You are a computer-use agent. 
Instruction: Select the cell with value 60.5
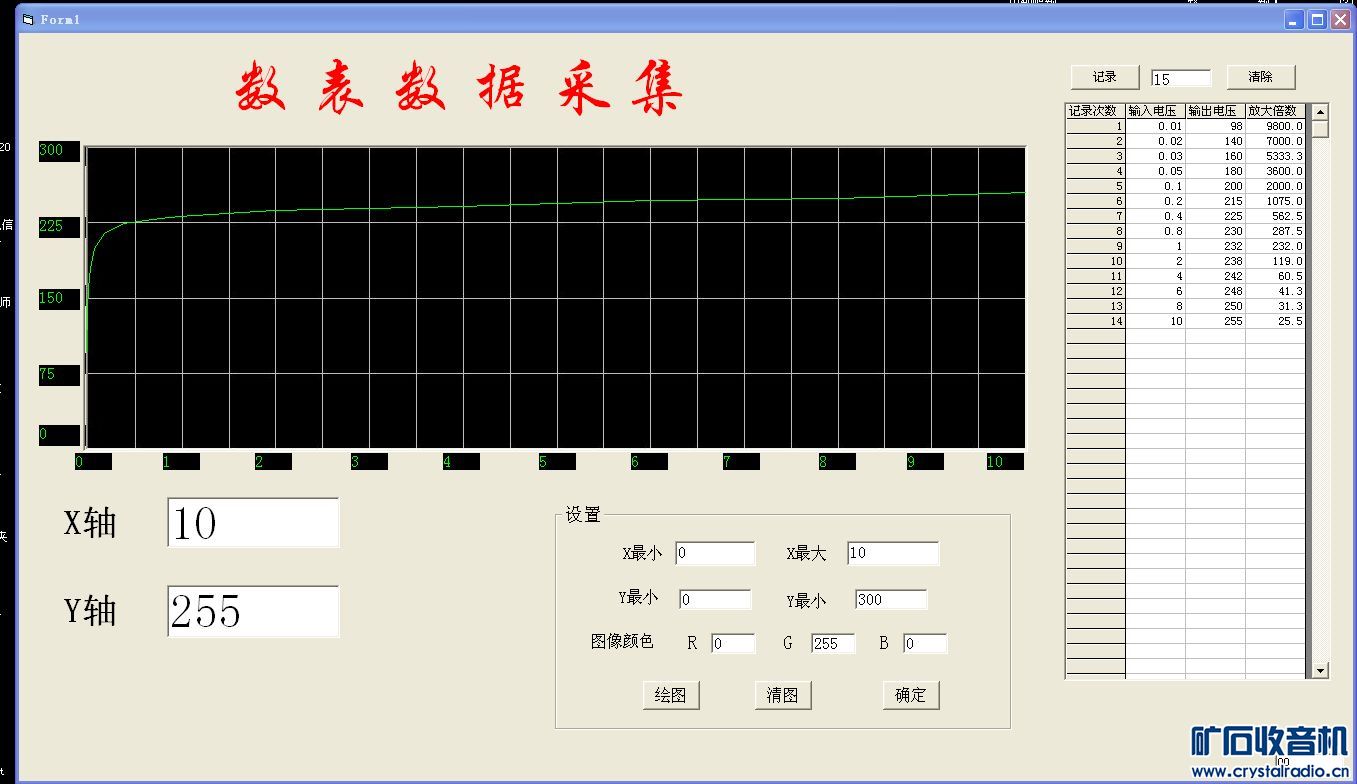point(1275,276)
